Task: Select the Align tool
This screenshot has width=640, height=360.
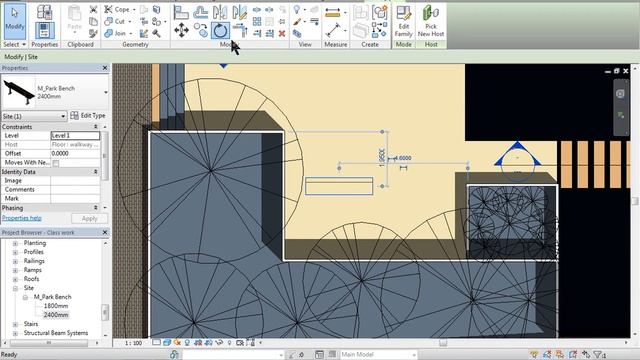Action: click(181, 12)
